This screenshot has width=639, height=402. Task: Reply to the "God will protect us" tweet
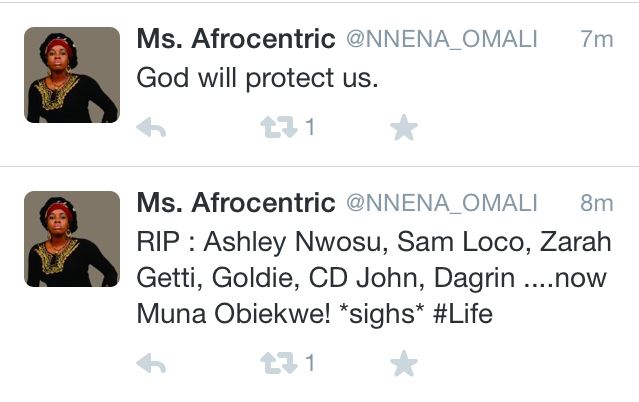(x=150, y=128)
